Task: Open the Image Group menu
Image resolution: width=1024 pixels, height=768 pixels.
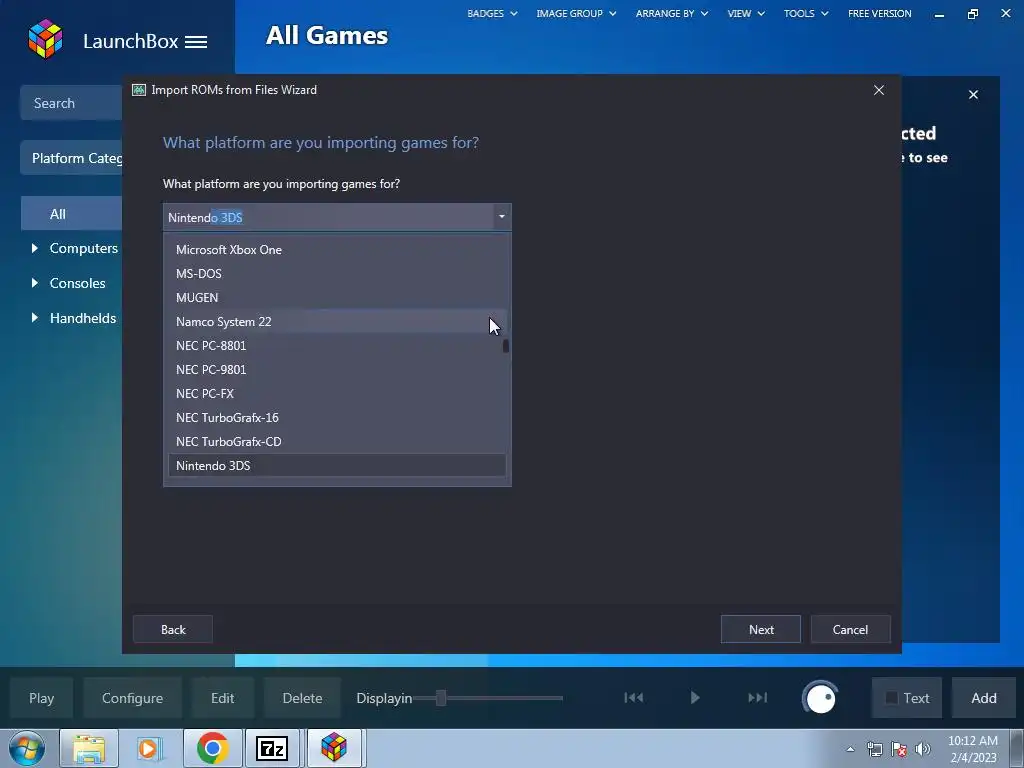Action: 576,13
